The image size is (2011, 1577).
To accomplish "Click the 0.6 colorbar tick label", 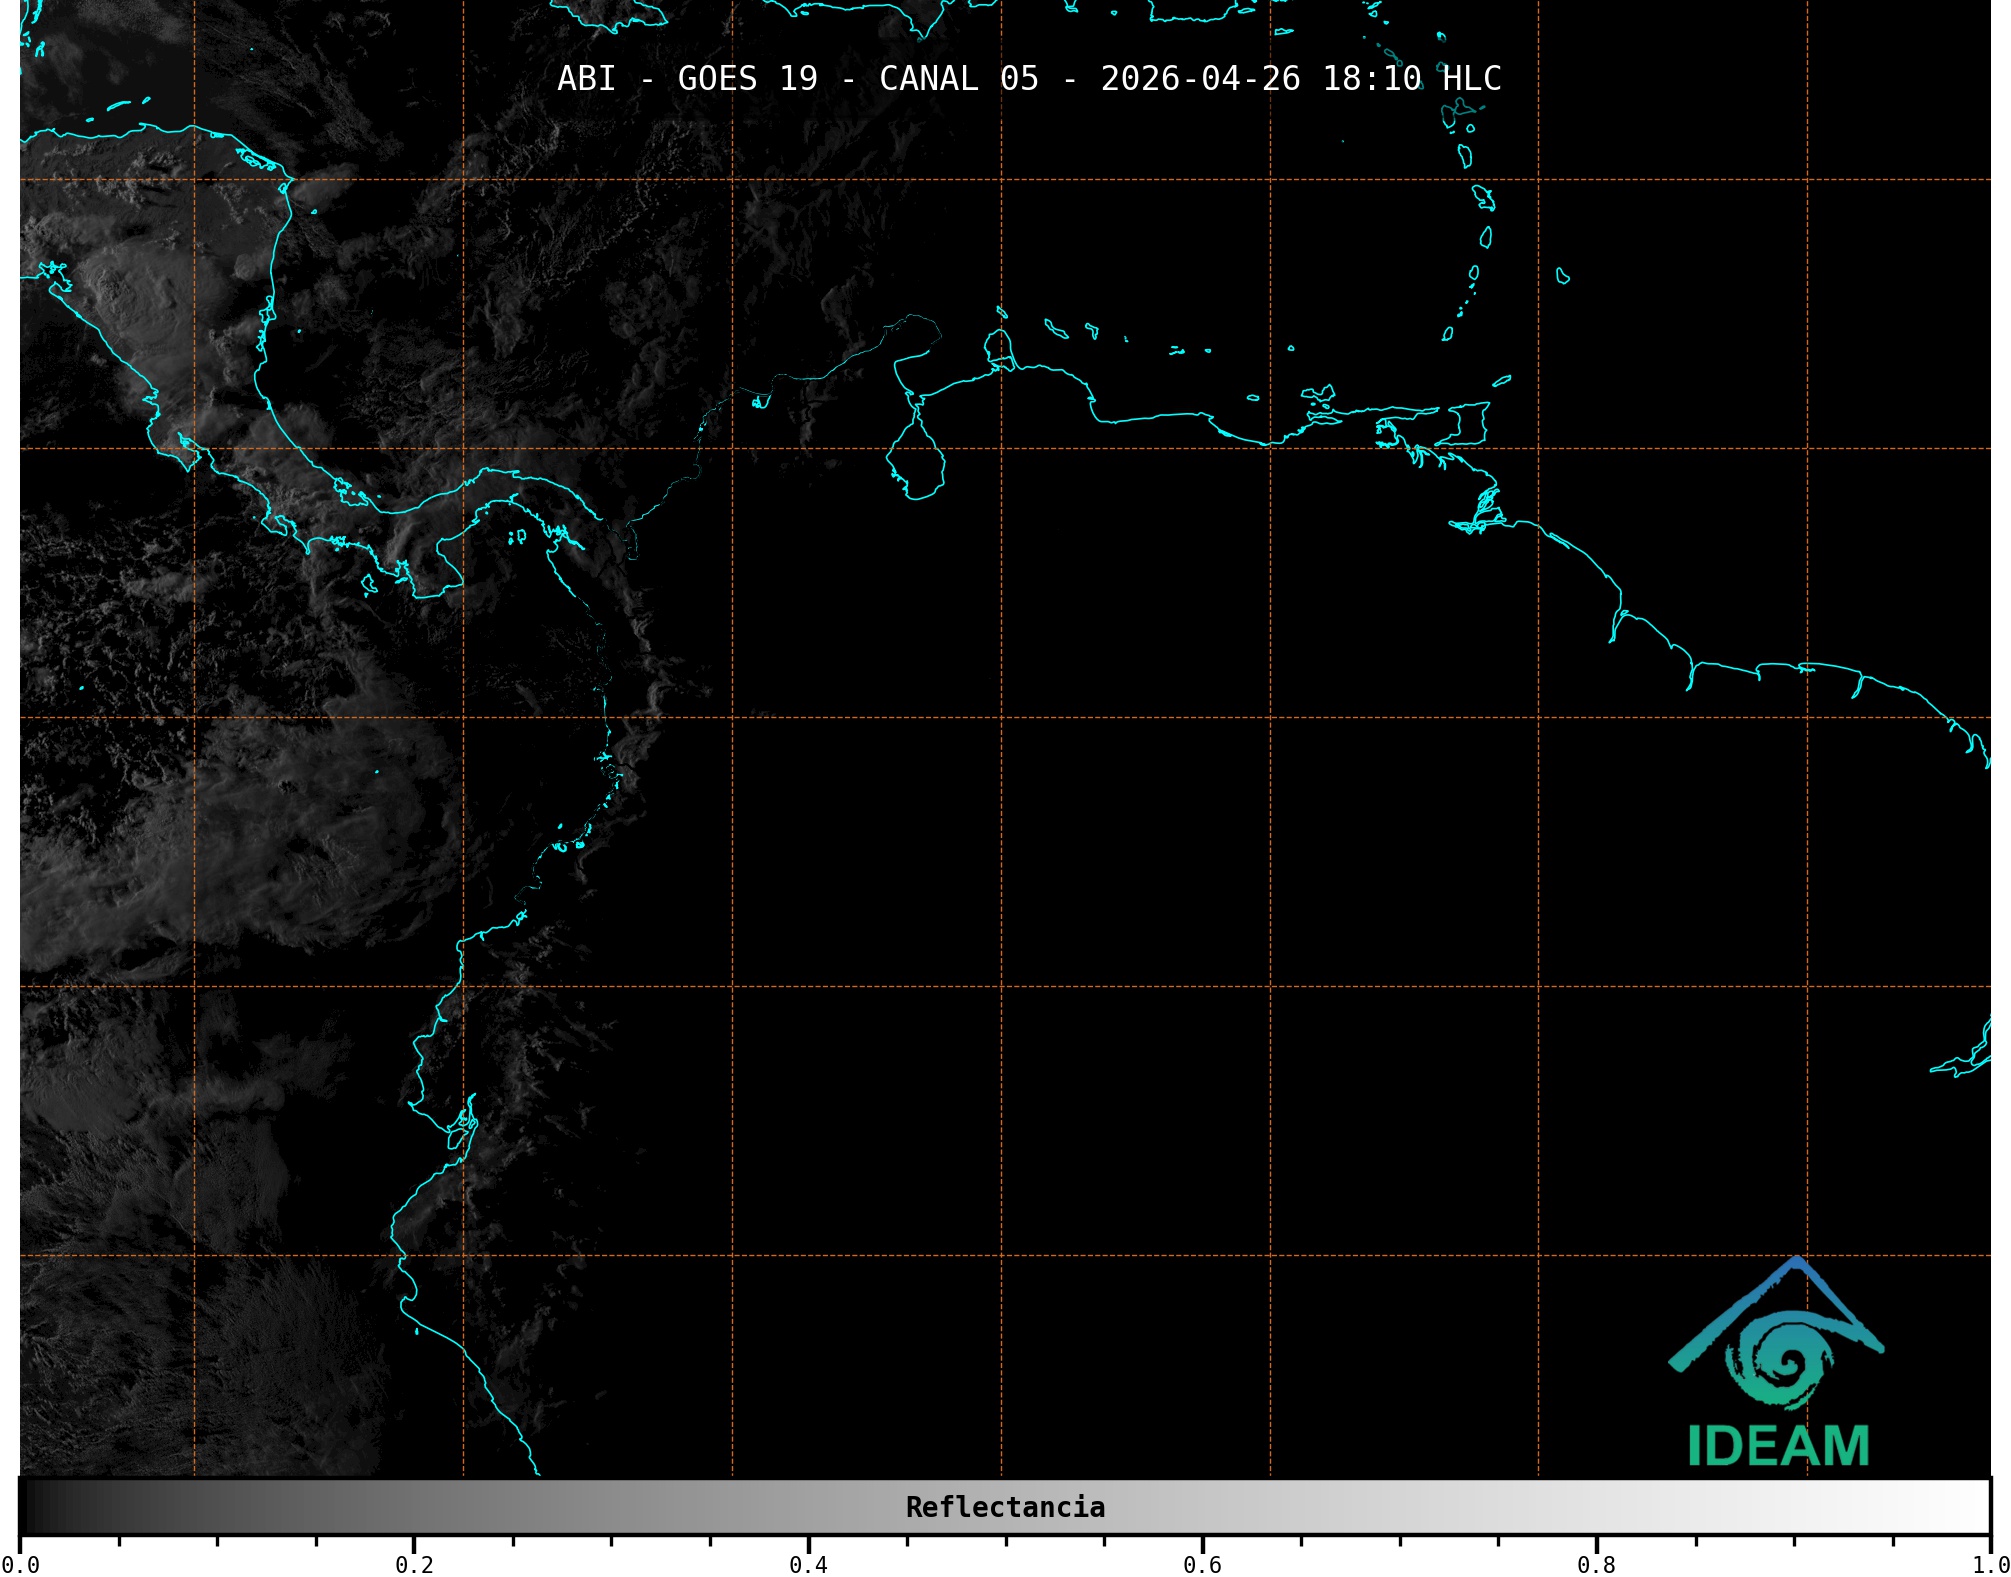I will point(1202,1564).
